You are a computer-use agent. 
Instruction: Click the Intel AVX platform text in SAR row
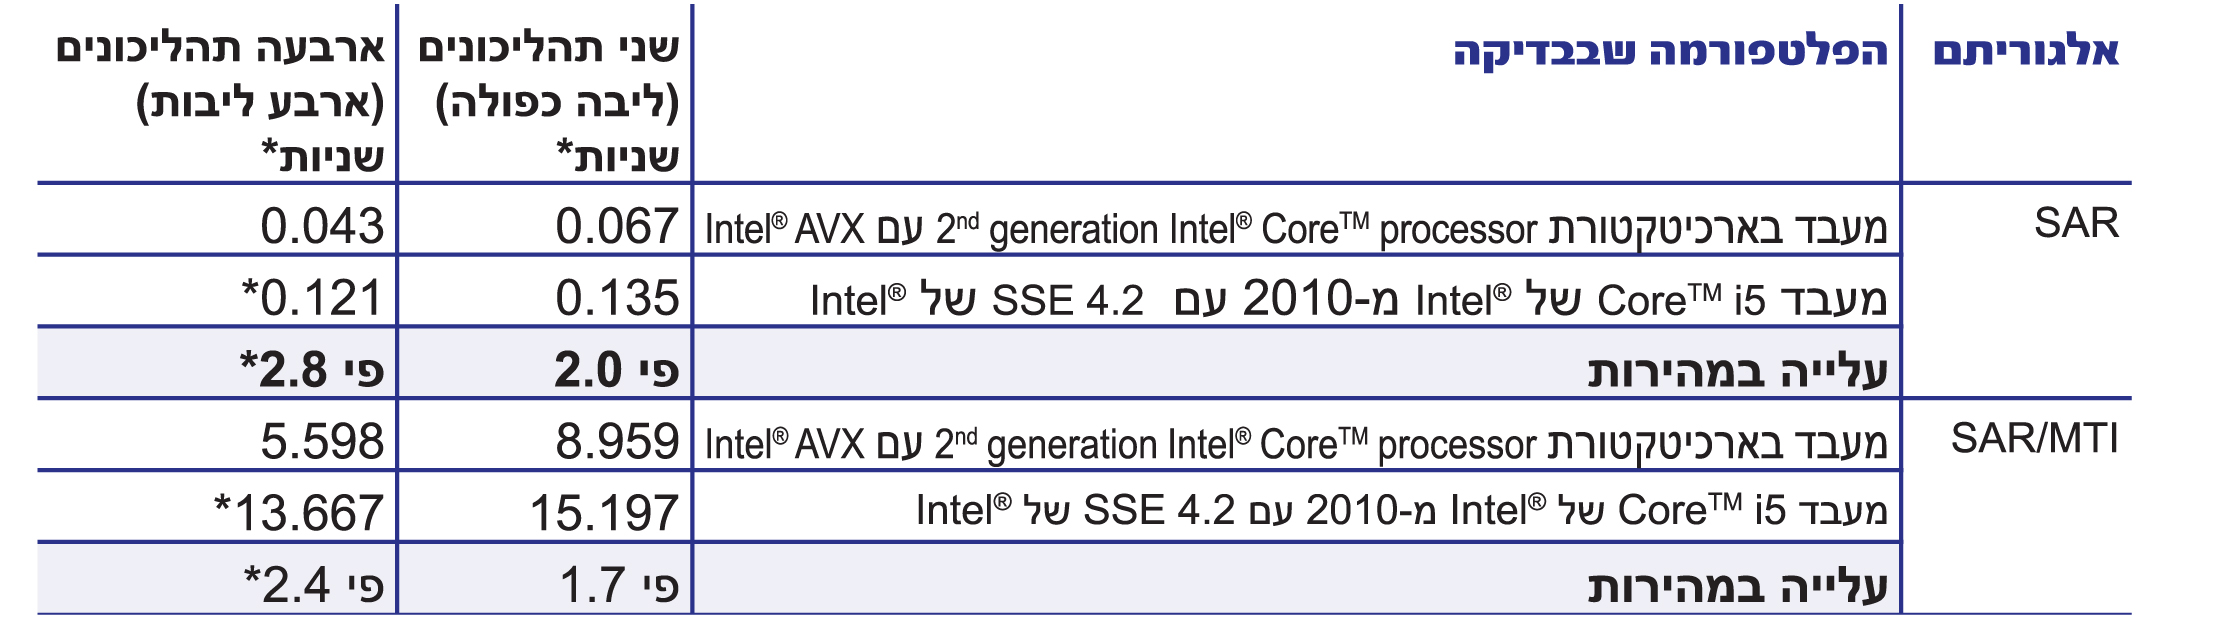tap(1295, 228)
